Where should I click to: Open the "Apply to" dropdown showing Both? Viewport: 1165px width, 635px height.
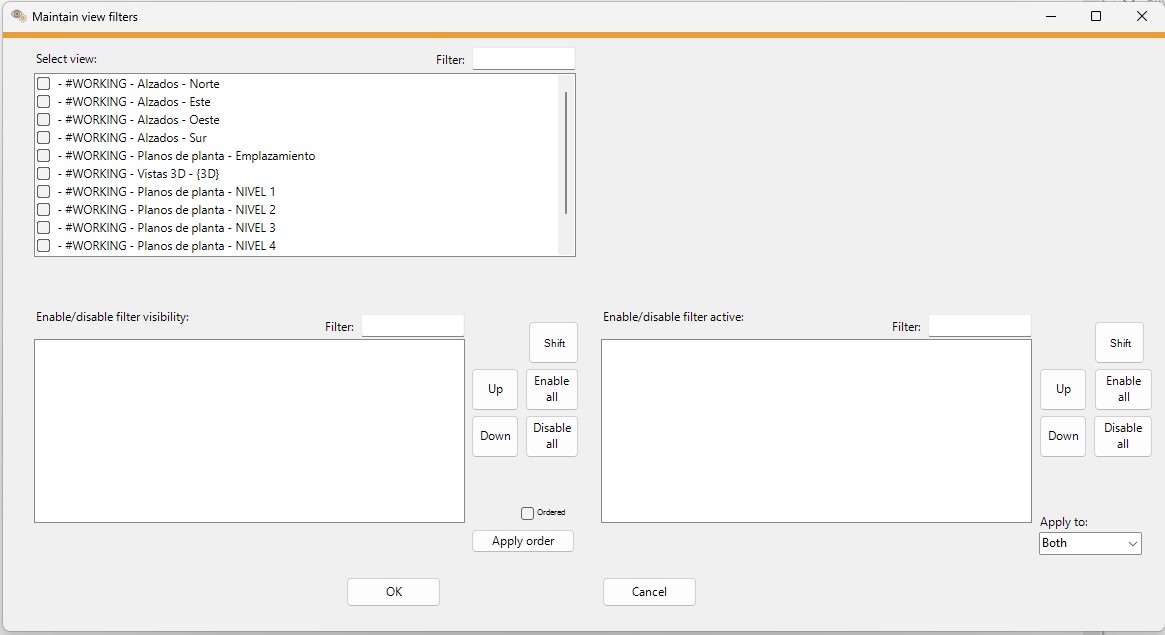click(1090, 543)
